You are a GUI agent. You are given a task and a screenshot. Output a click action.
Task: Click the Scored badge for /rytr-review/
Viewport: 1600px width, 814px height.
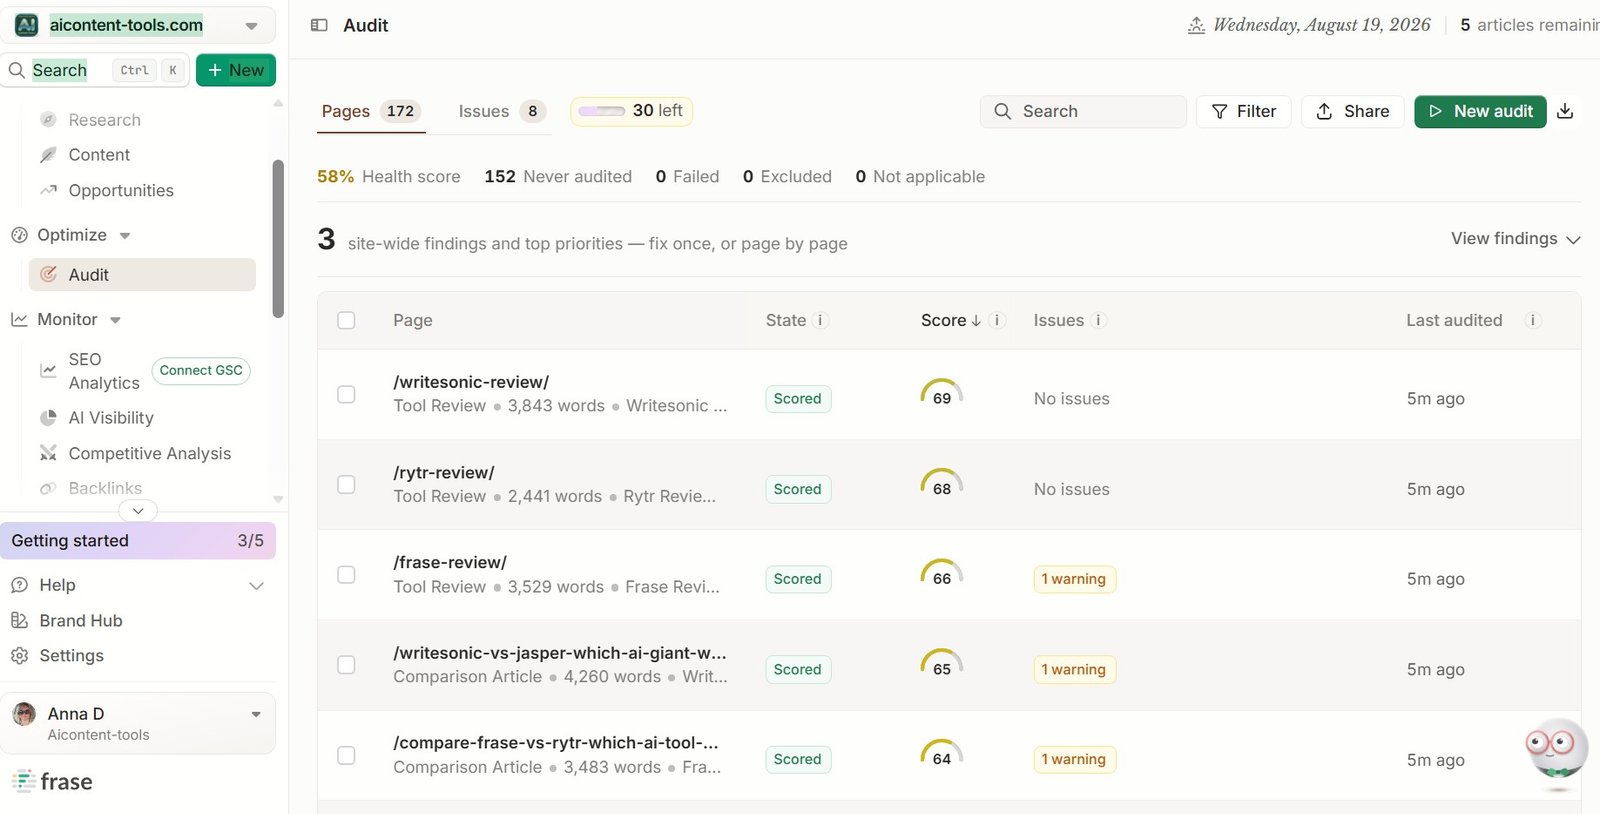(798, 489)
